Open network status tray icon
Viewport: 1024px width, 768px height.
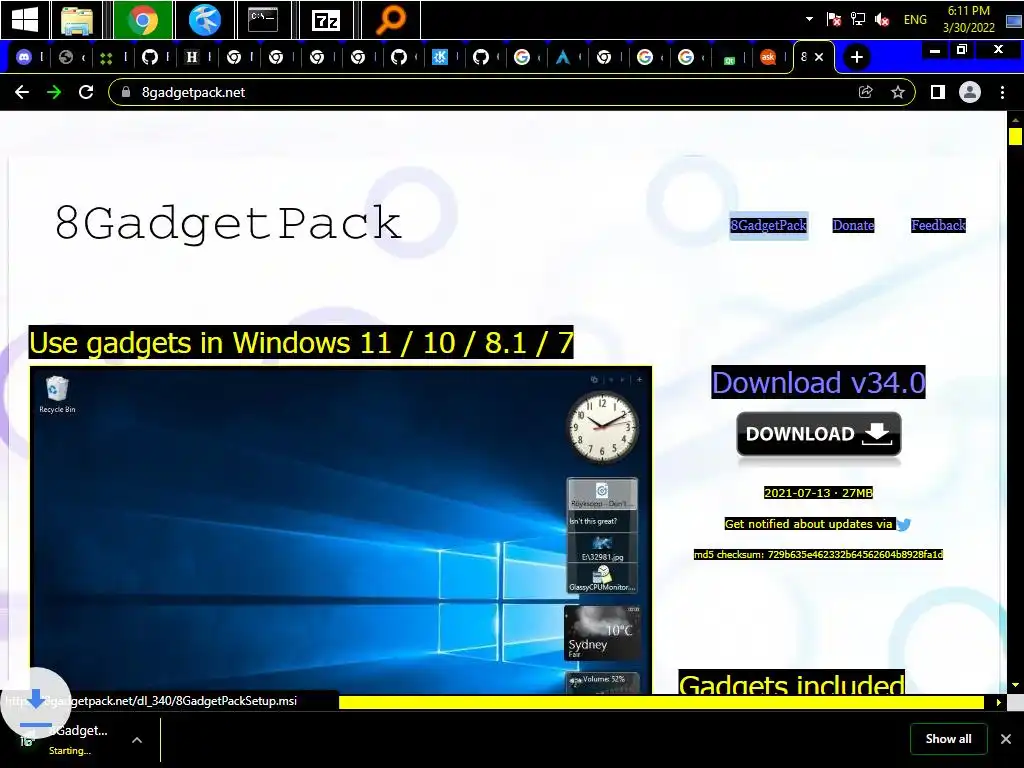click(857, 20)
